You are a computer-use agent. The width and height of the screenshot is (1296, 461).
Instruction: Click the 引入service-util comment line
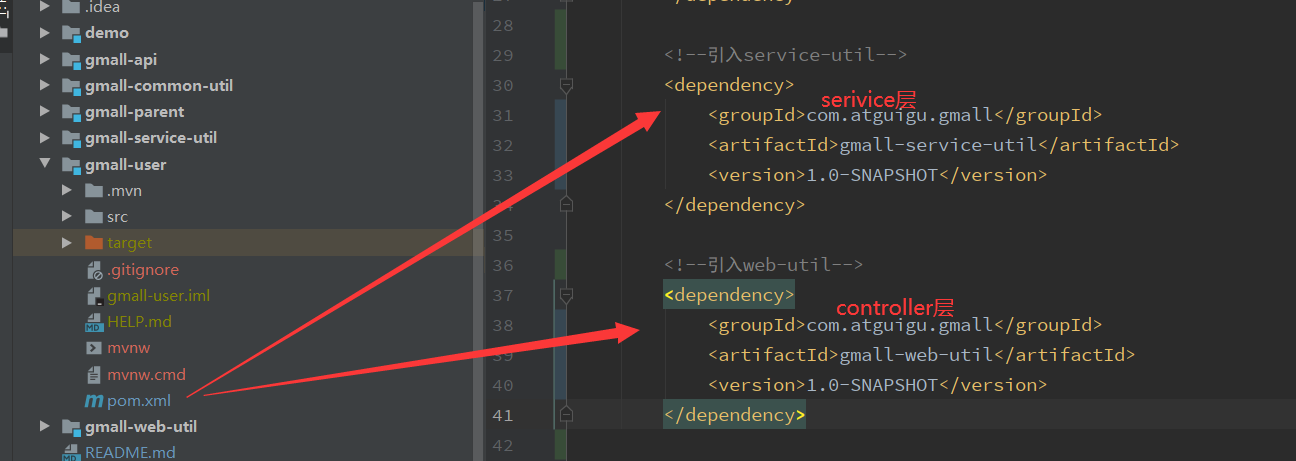785,55
